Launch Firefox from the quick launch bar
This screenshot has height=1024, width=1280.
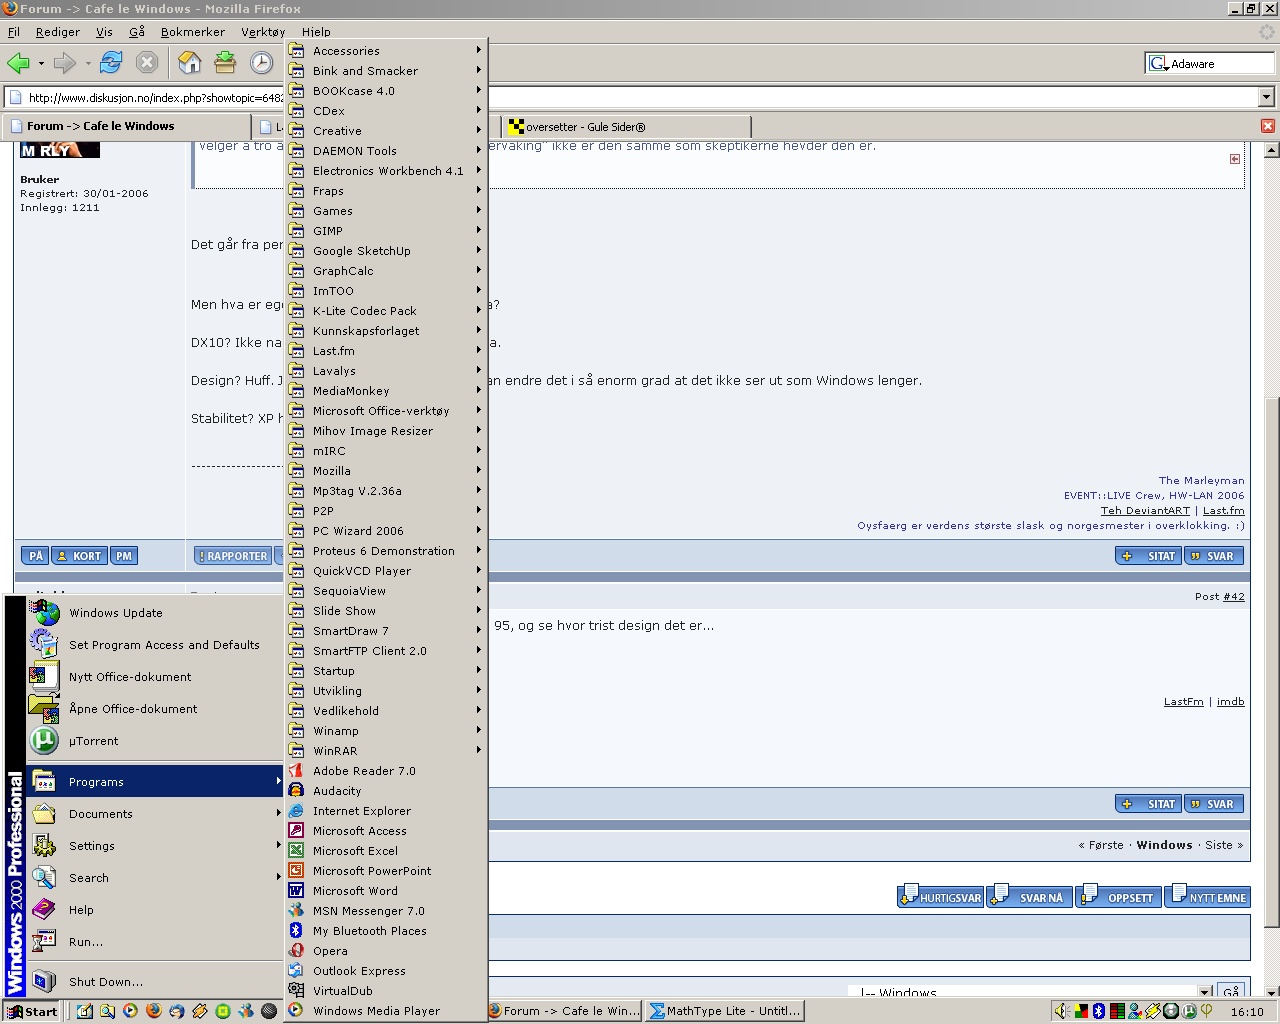(153, 1011)
